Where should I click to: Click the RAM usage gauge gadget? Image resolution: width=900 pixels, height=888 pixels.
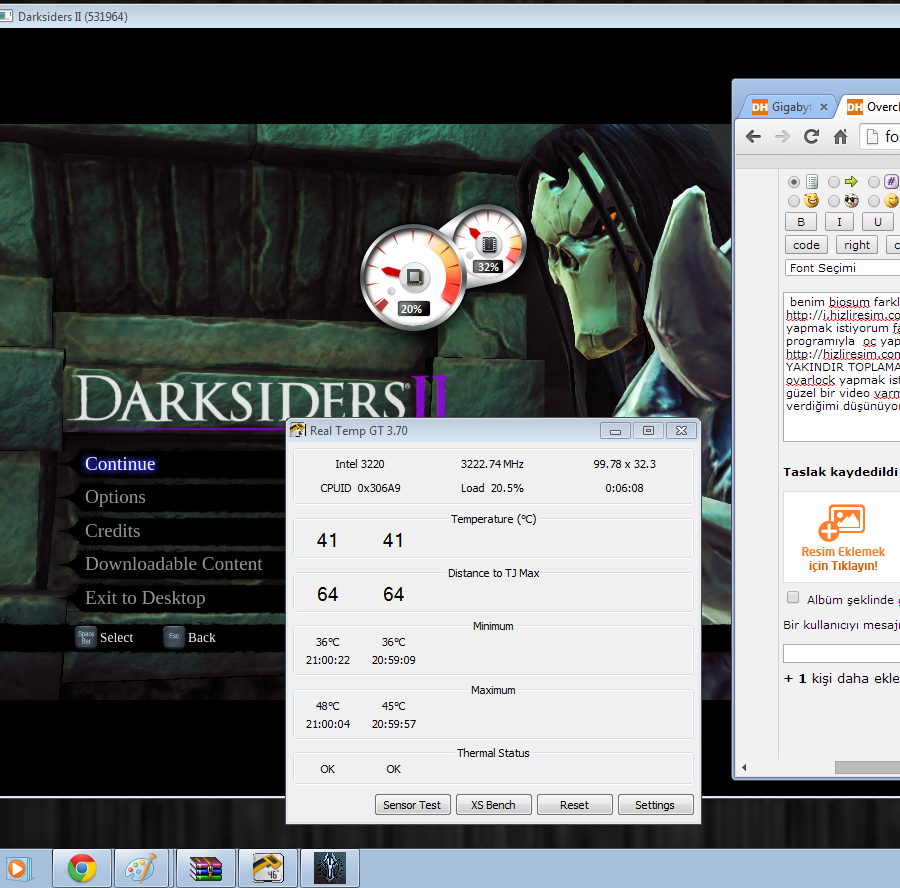coord(489,243)
